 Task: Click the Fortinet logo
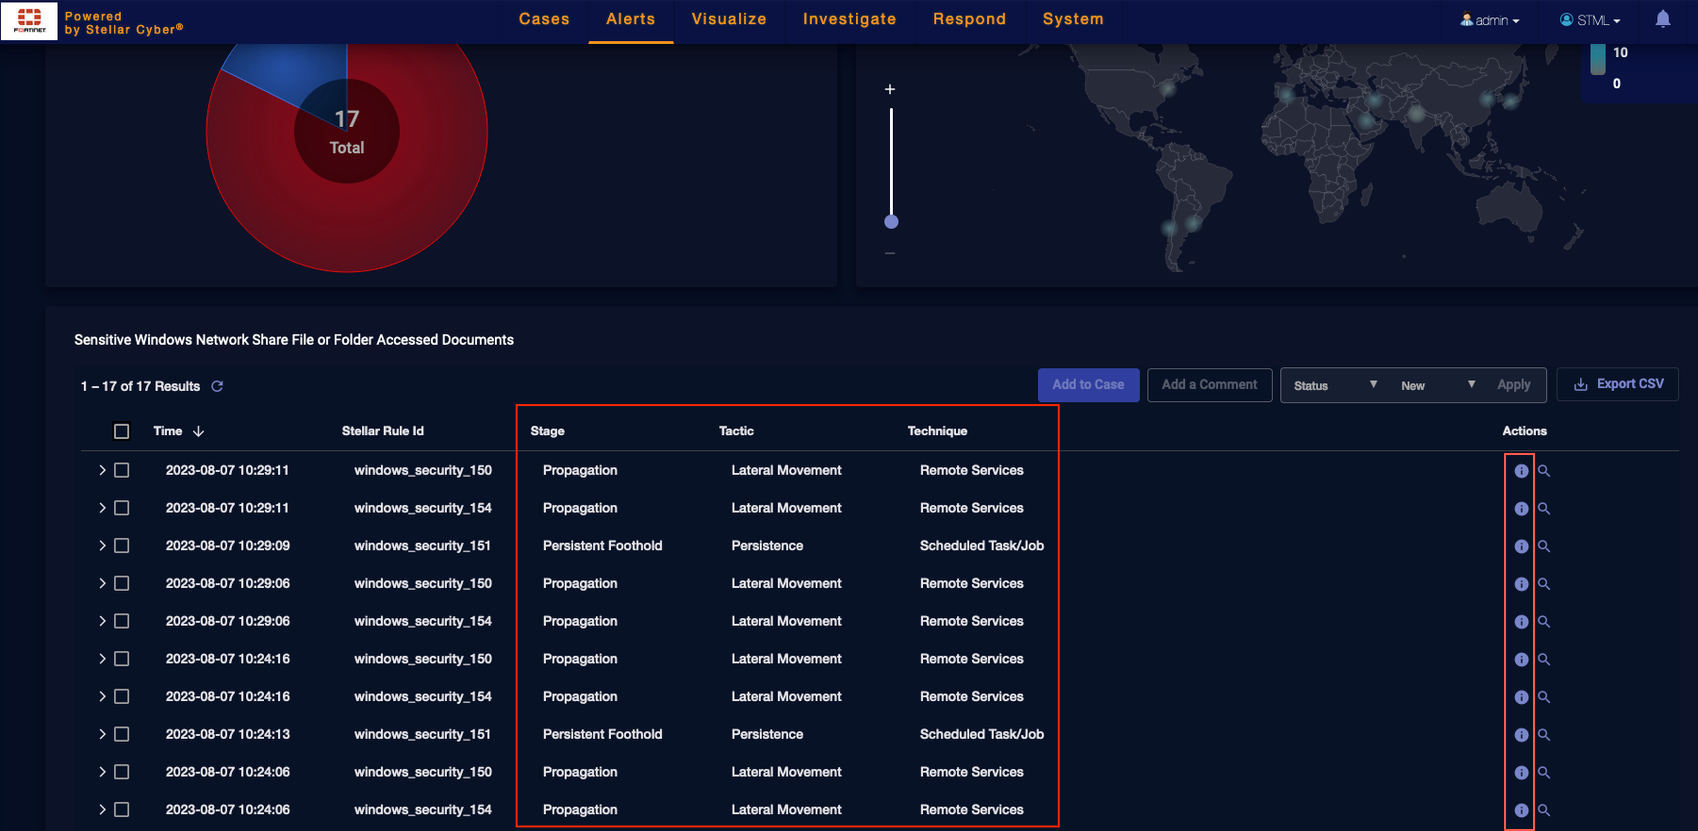[x=29, y=20]
